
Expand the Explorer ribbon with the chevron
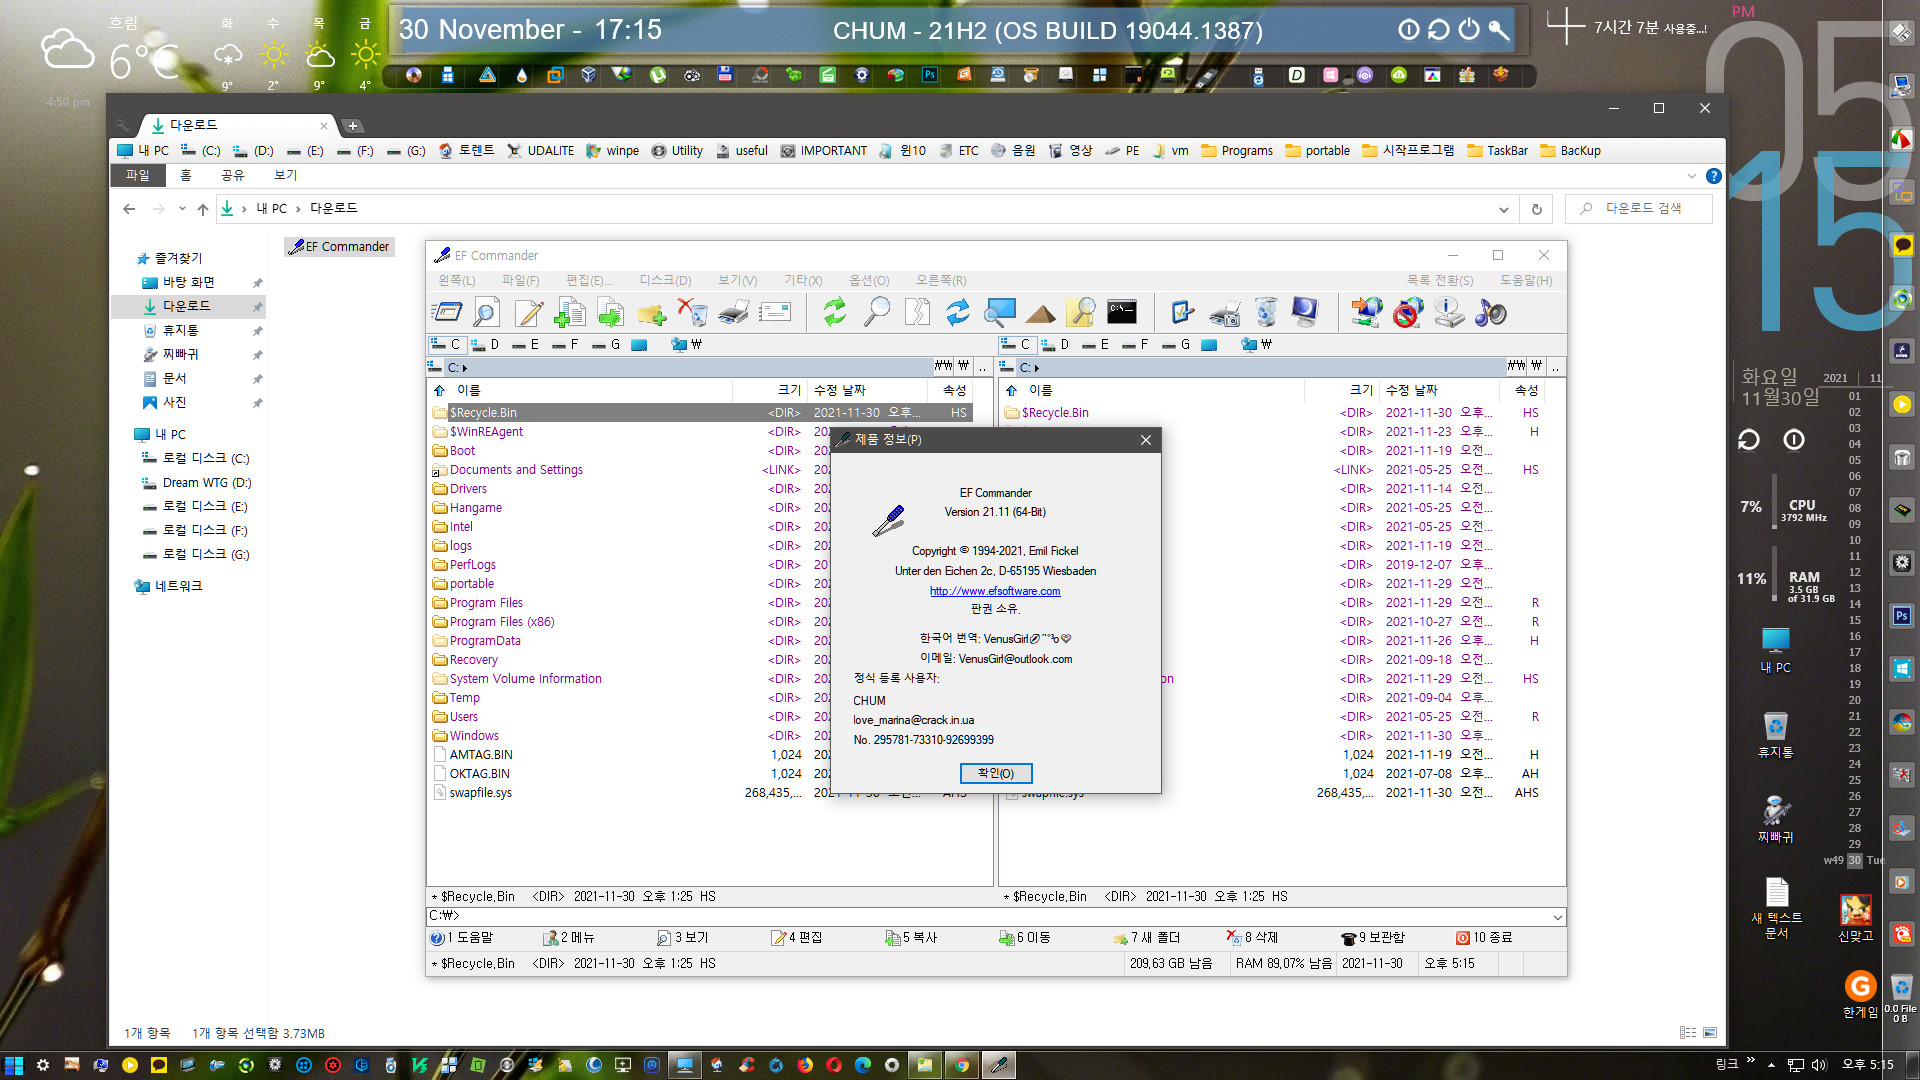point(1692,176)
